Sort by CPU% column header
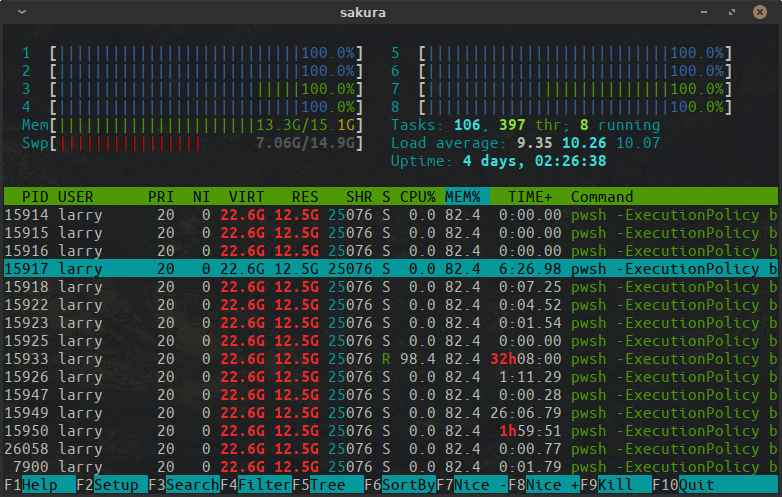 [417, 196]
